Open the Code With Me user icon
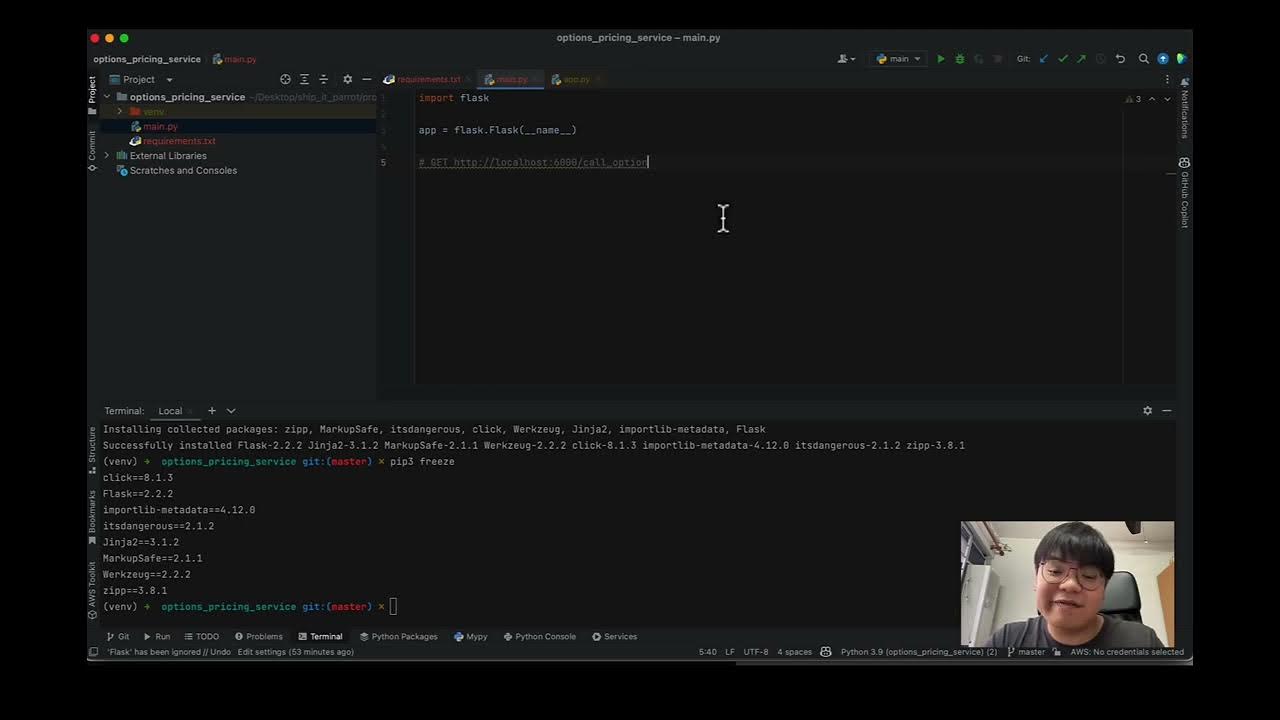This screenshot has height=720, width=1280. click(x=845, y=59)
